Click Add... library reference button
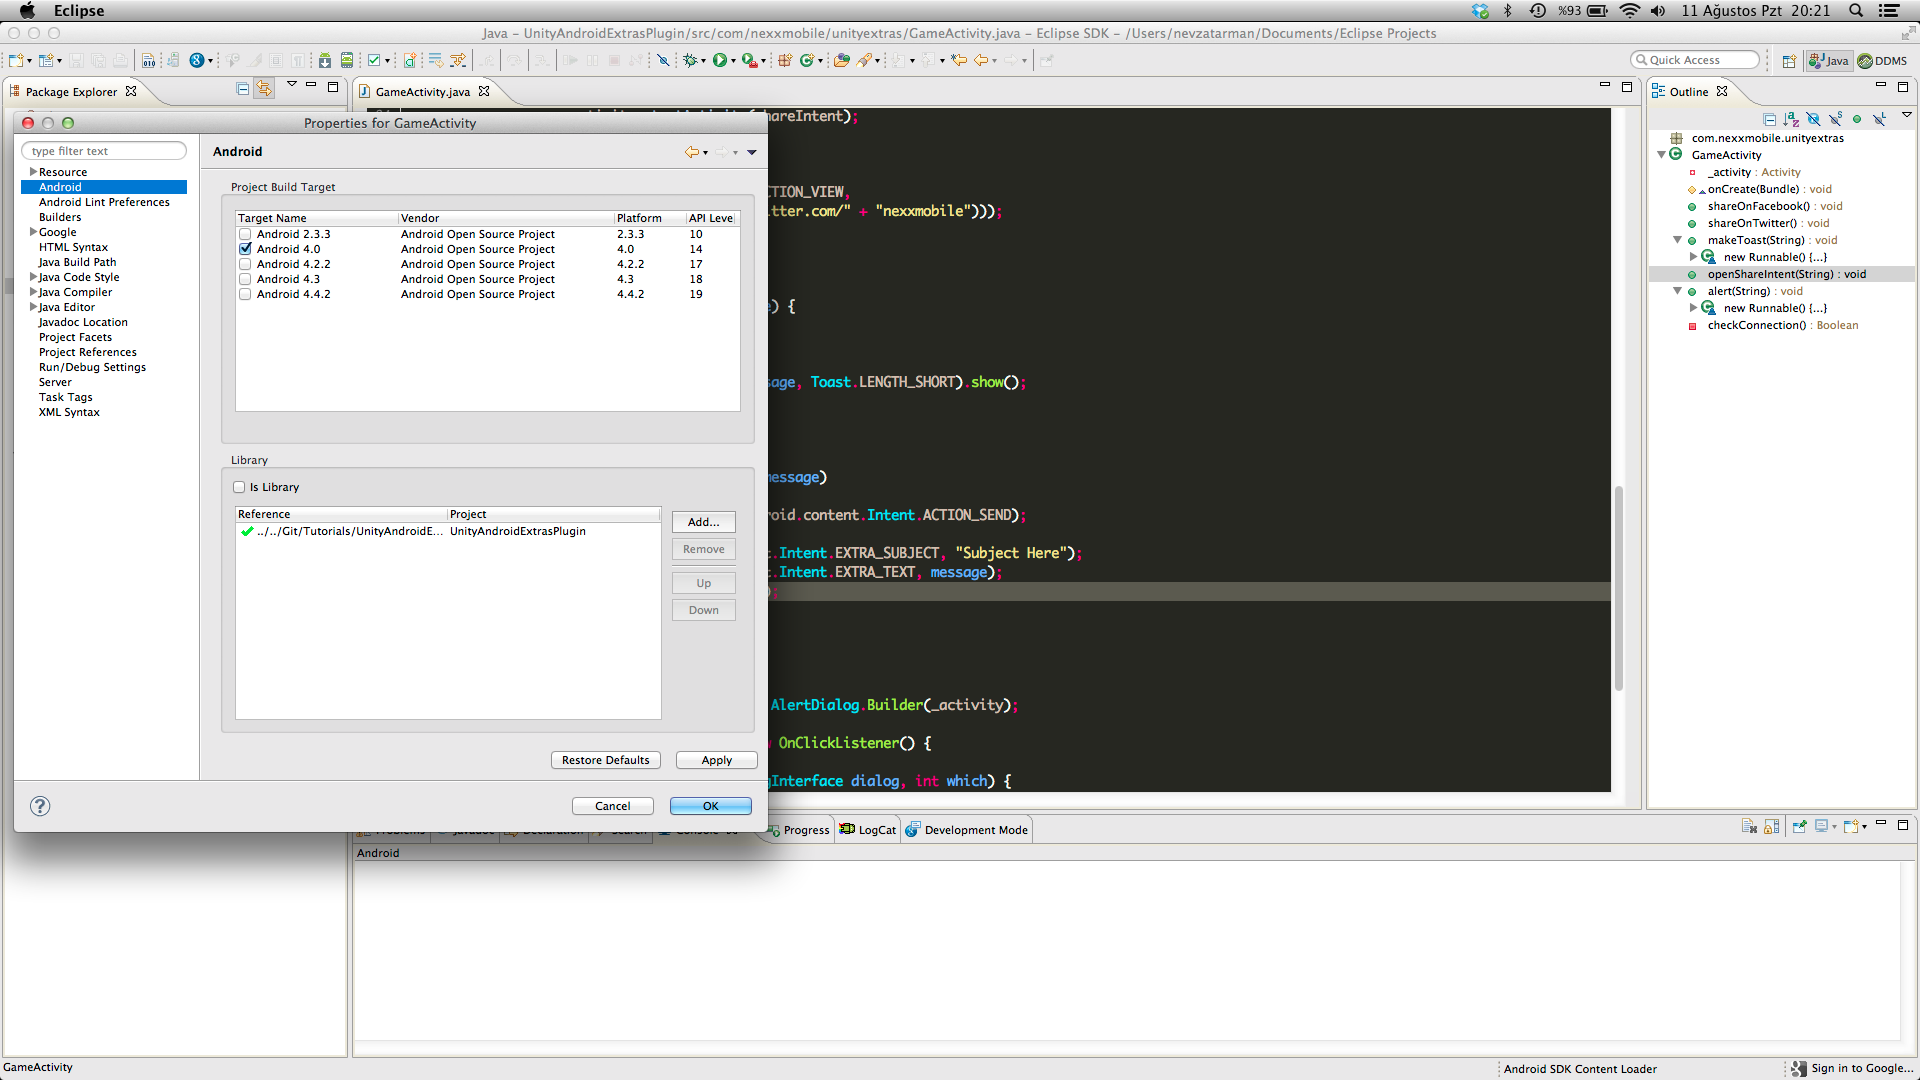 click(x=703, y=522)
